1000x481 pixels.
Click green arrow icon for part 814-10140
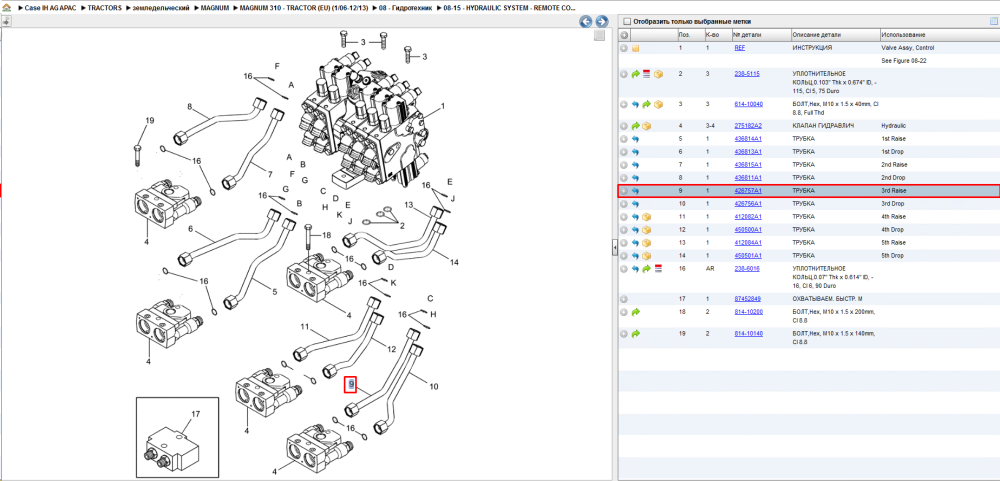tap(635, 334)
